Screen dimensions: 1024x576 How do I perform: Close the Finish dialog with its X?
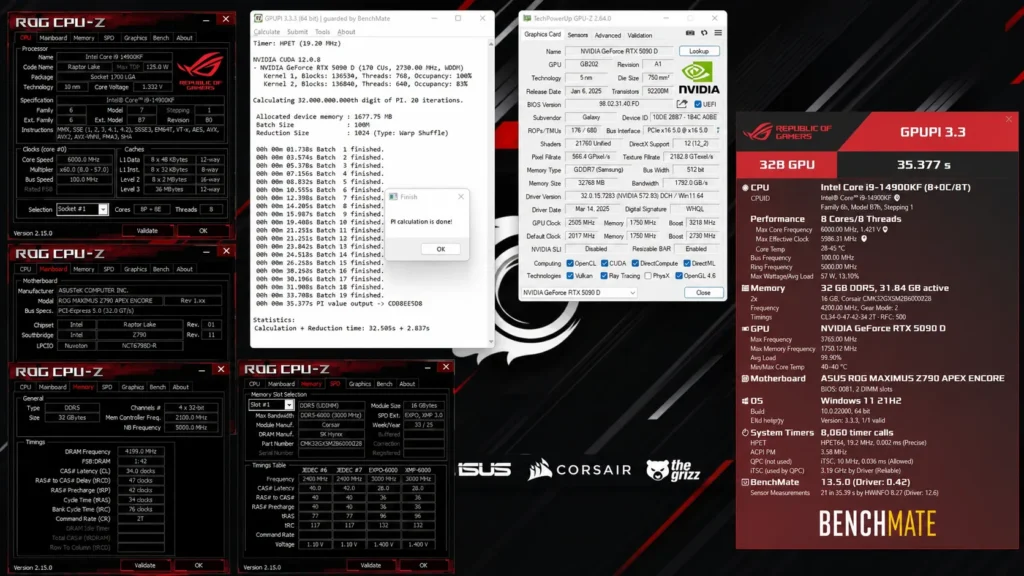(x=461, y=197)
